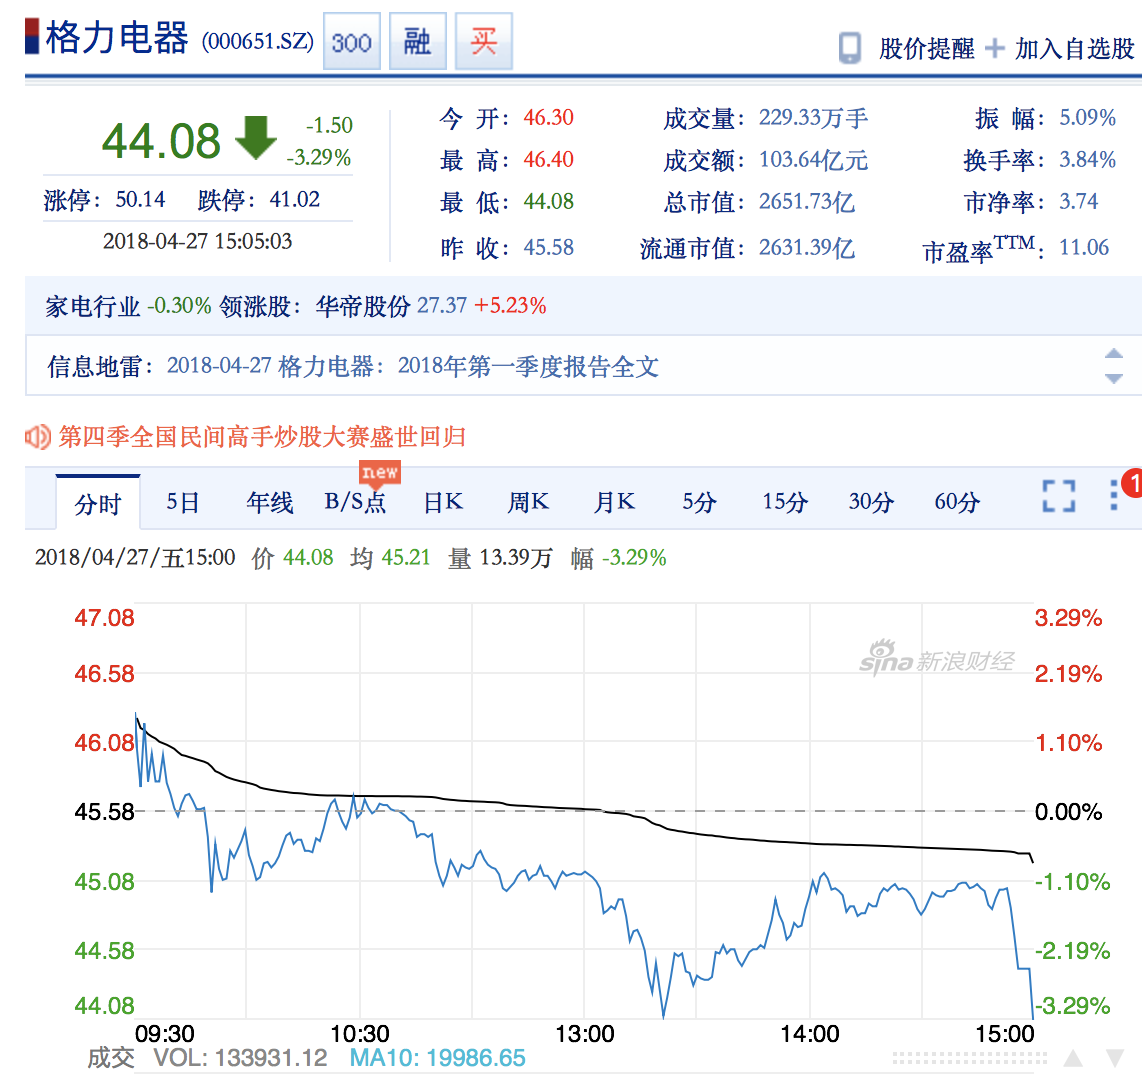
Task: Click the 今开 46.30 opening price
Action: tap(548, 117)
